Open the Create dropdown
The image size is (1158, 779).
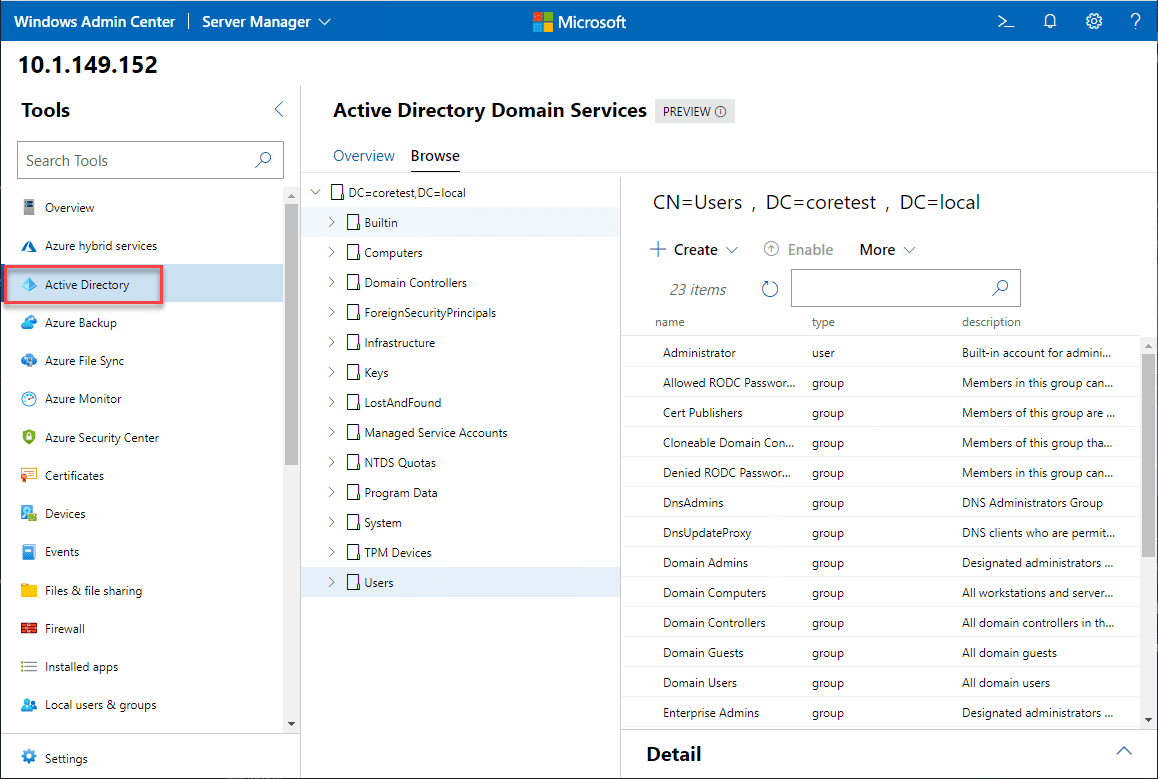[x=695, y=250]
